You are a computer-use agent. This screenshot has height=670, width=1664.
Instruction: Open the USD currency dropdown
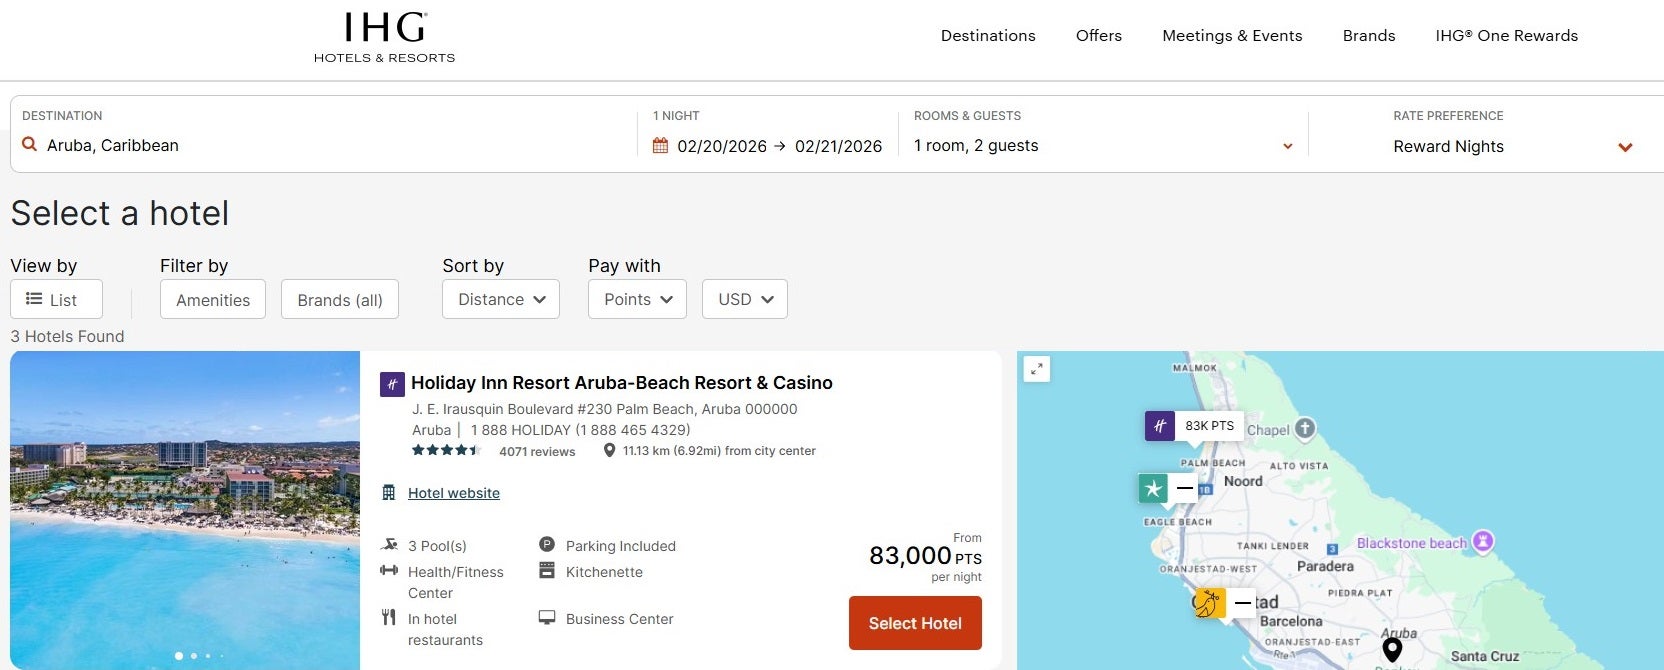click(x=745, y=299)
